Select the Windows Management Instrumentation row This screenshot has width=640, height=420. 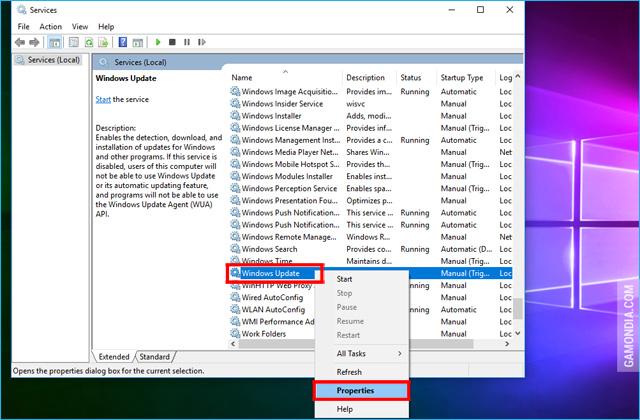pyautogui.click(x=370, y=140)
